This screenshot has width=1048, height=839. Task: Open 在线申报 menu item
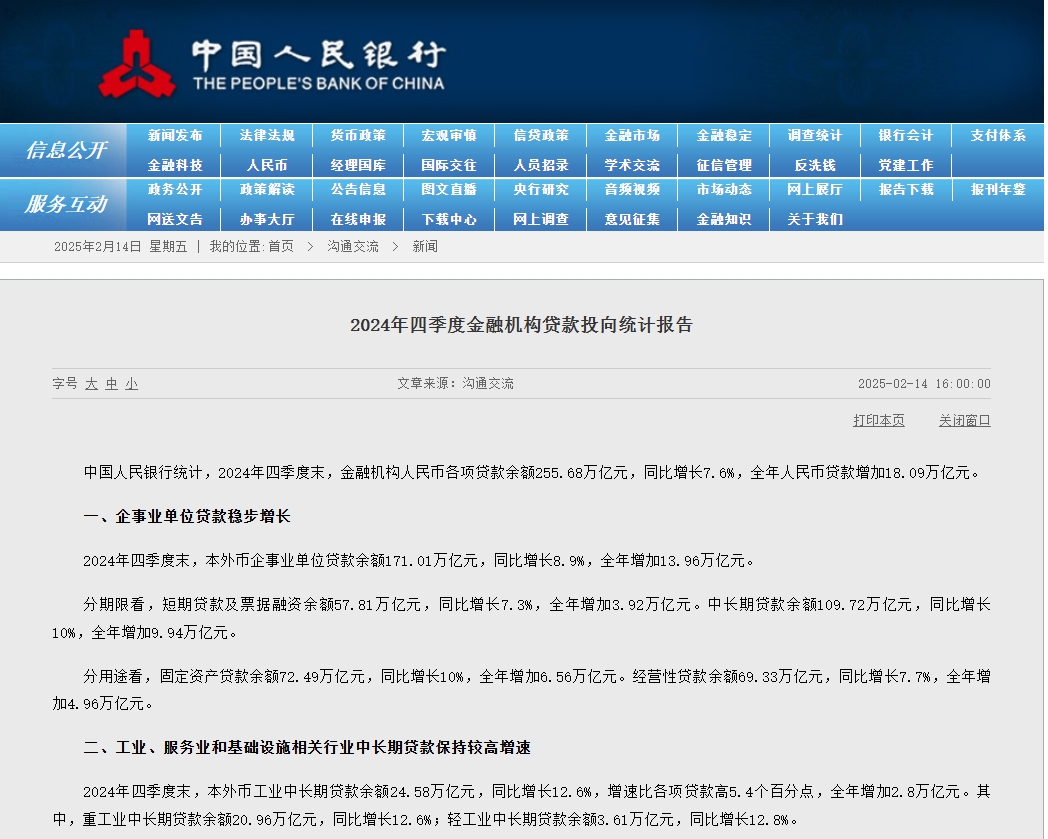point(358,219)
